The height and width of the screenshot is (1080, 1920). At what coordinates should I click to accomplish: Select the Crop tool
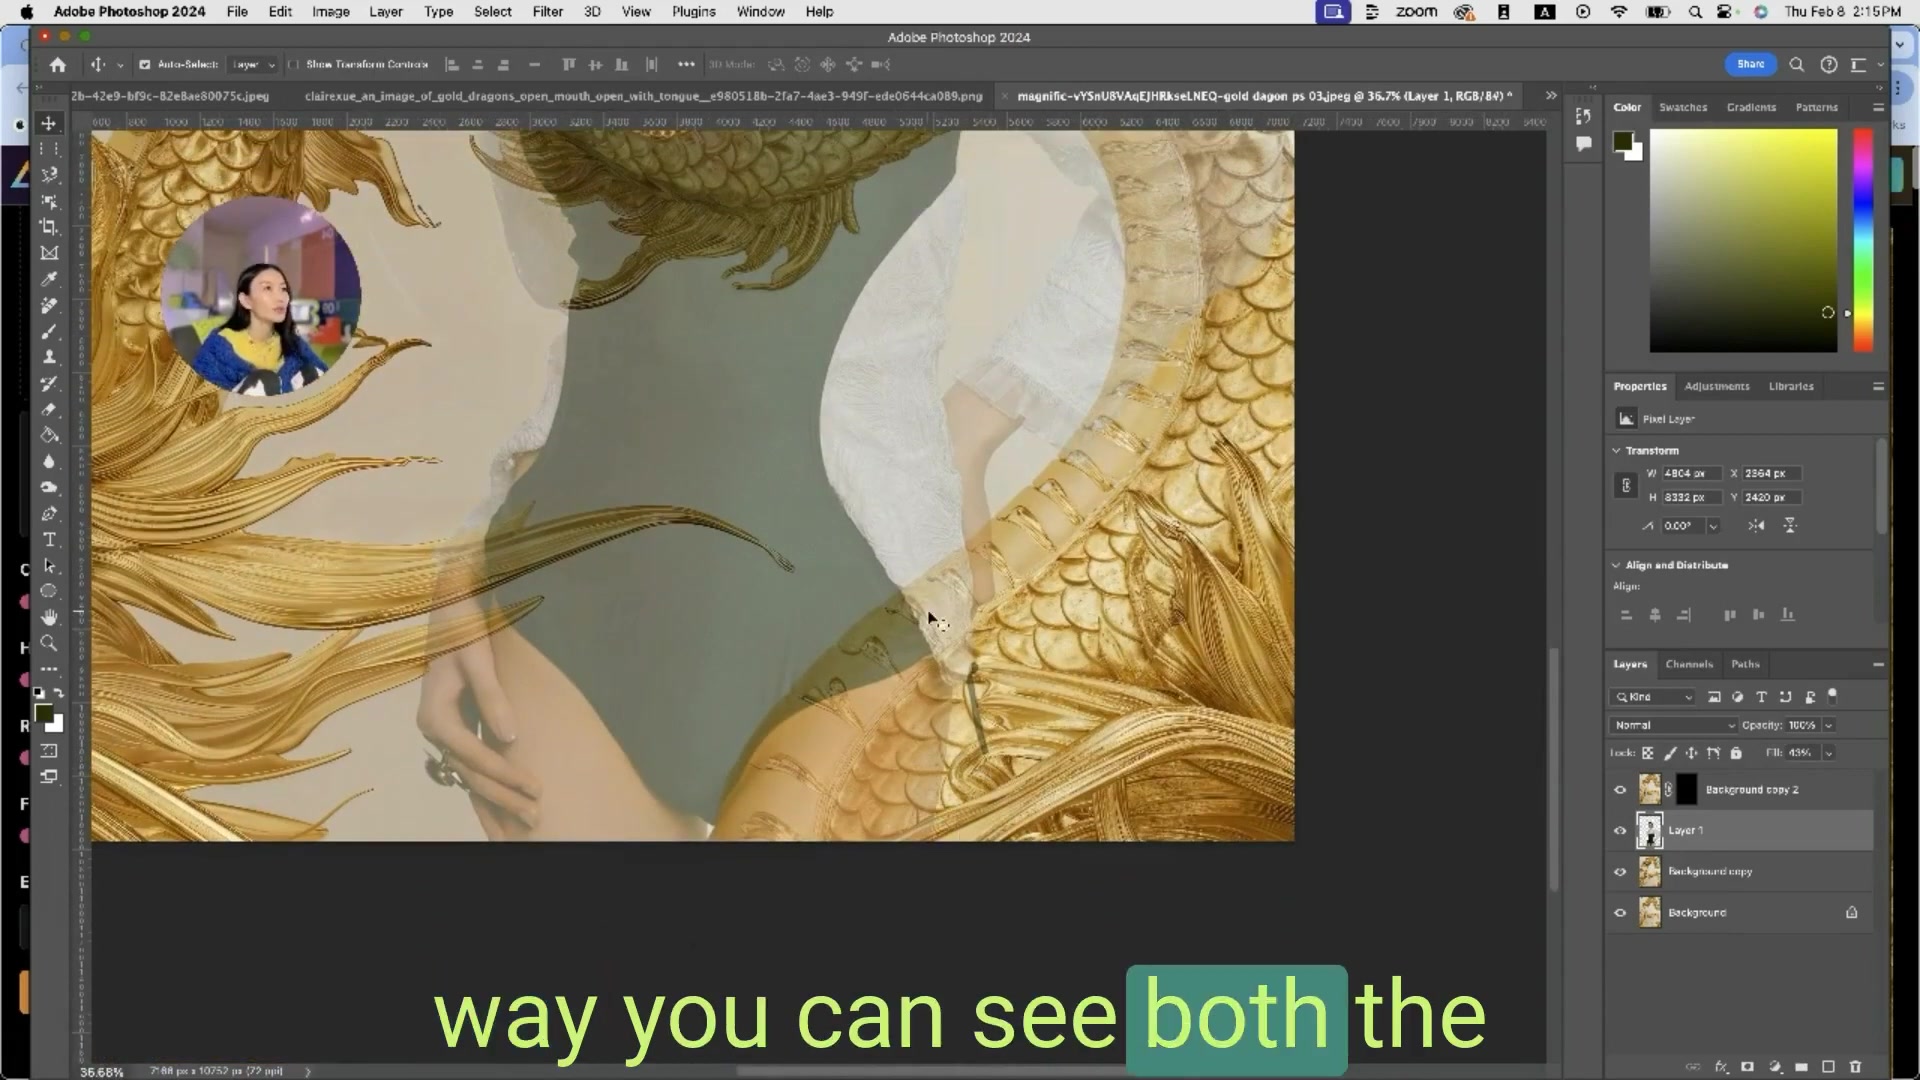click(48, 227)
